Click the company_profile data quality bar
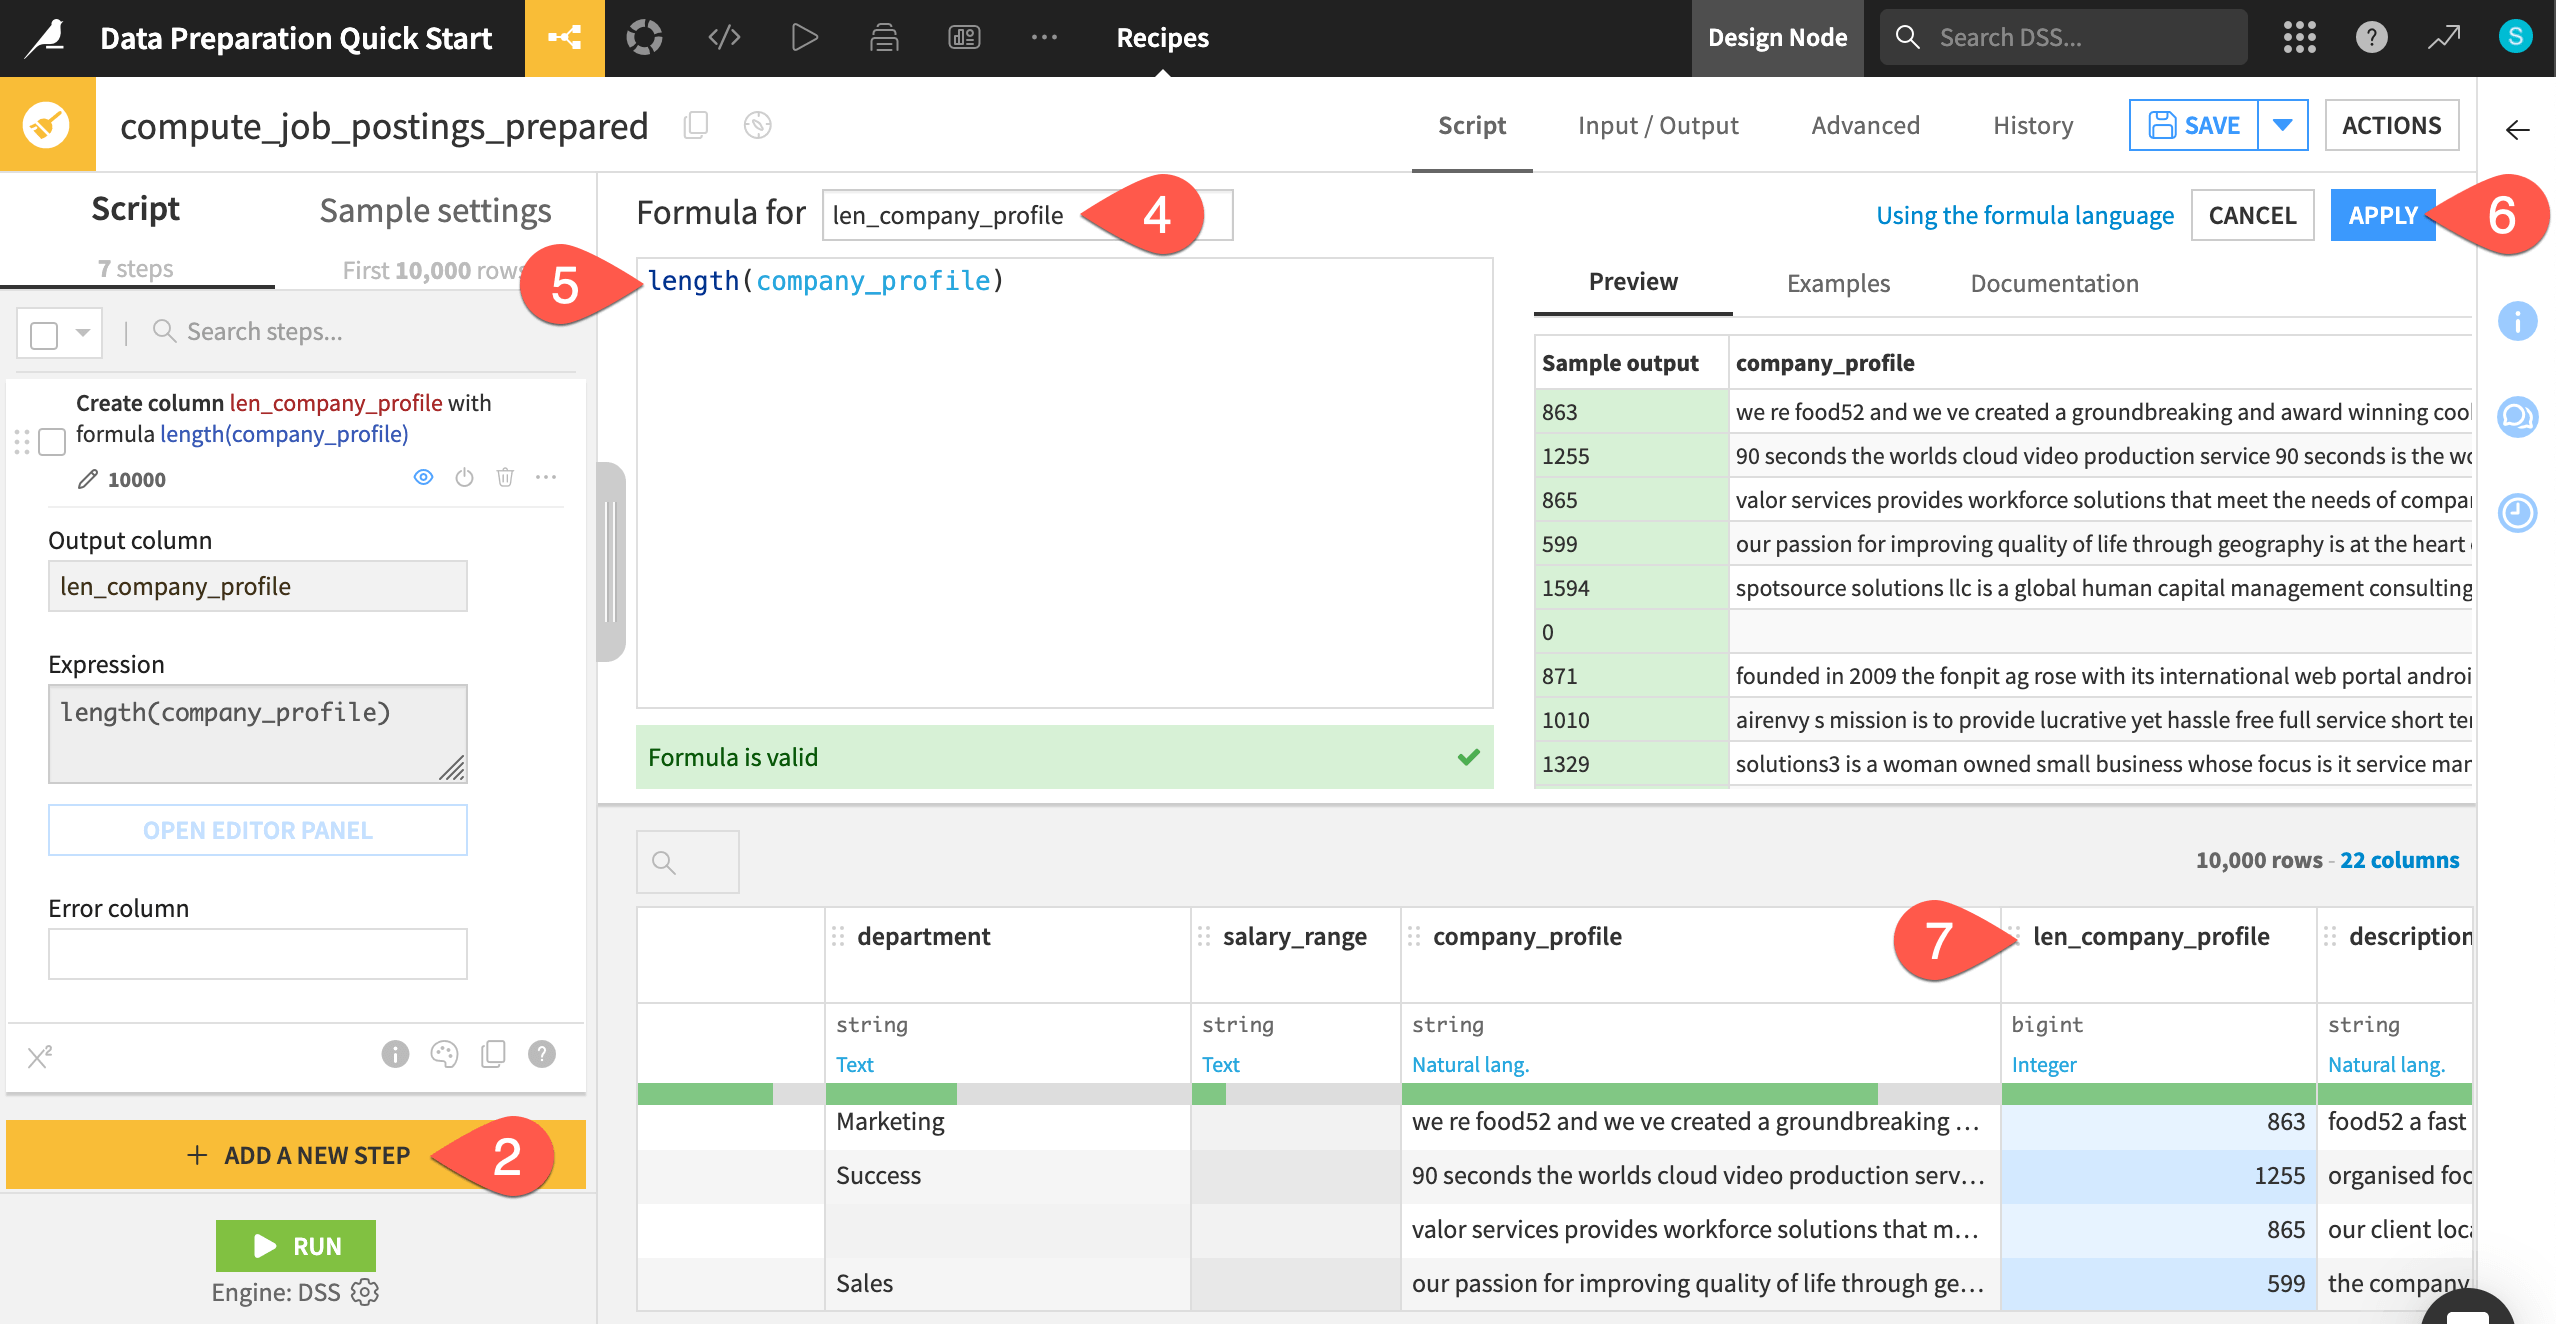Screen dimensions: 2556x1324 1700,1094
